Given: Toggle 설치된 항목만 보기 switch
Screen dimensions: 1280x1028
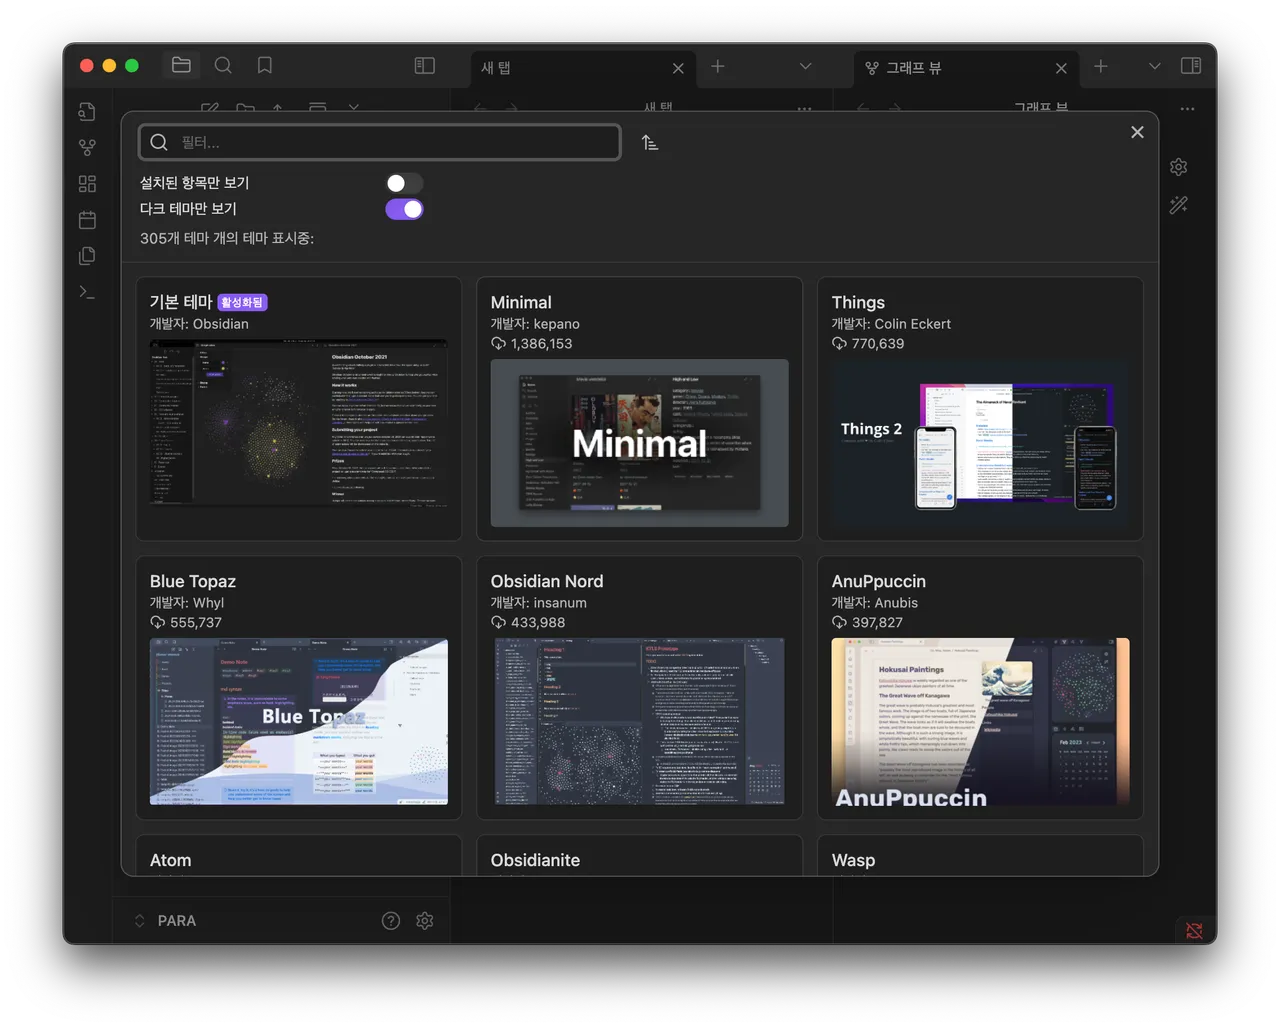Looking at the screenshot, I should [404, 183].
